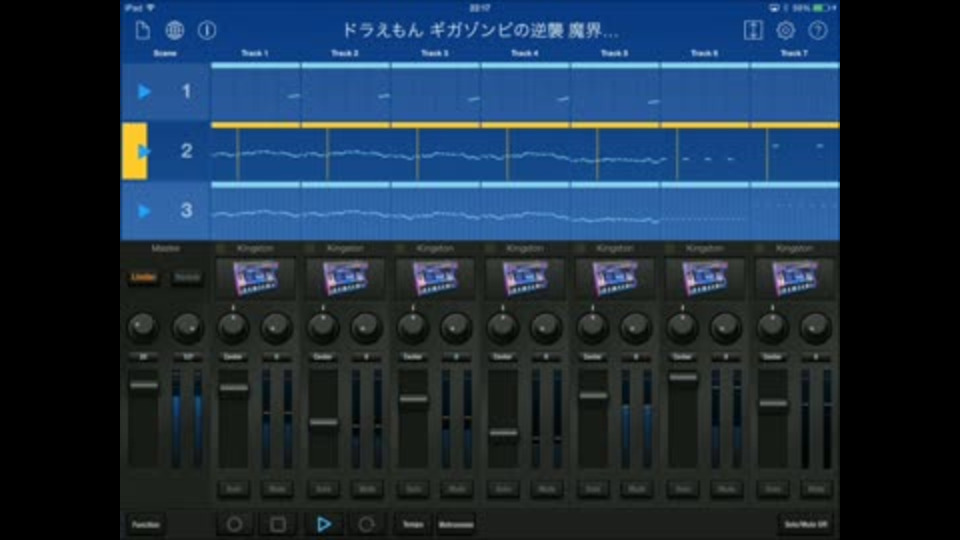Open the help question mark icon
960x540 pixels.
(818, 30)
